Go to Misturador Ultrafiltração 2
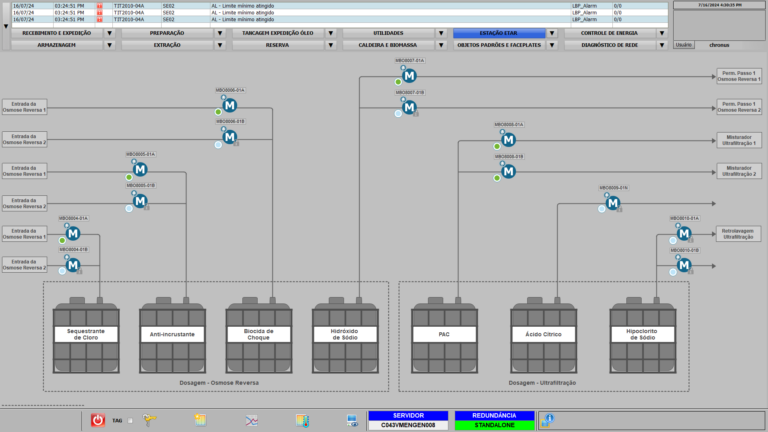 pyautogui.click(x=739, y=171)
